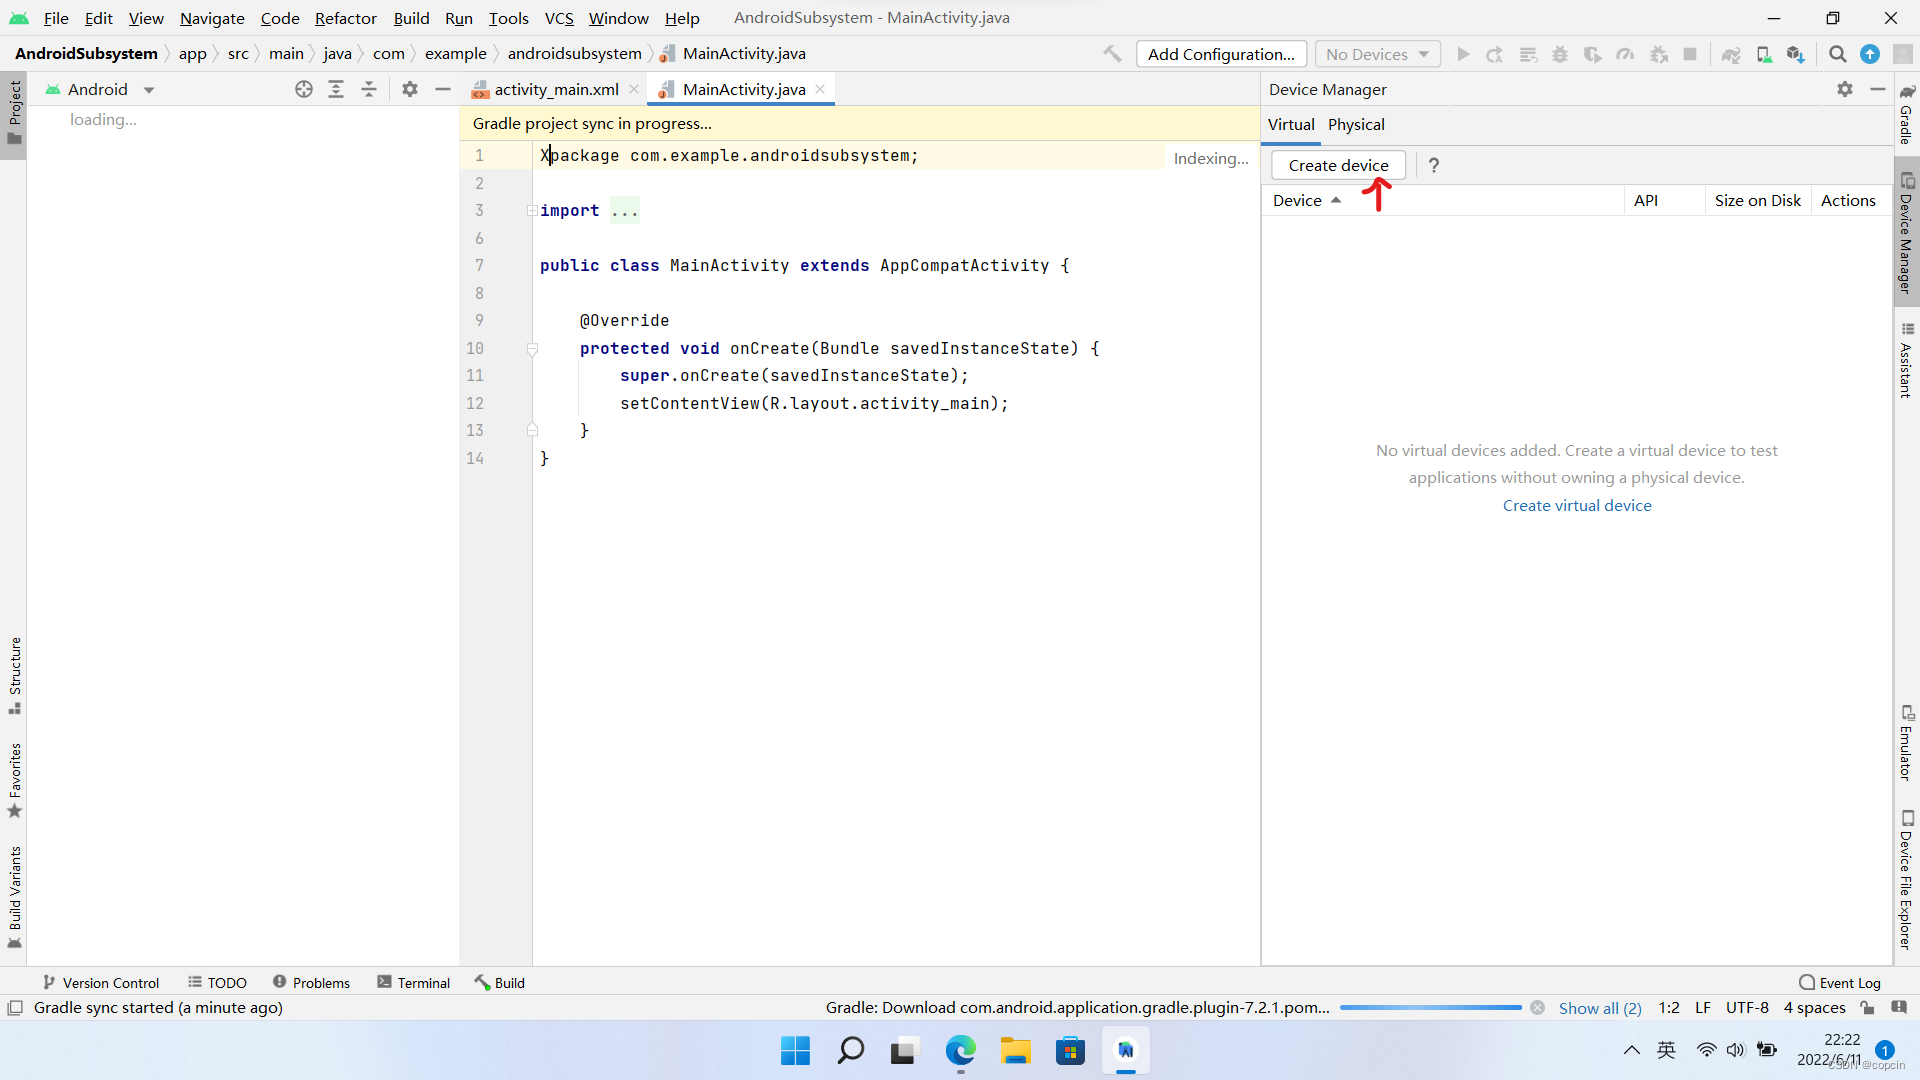Click the Create device button
The image size is (1920, 1080).
pos(1338,165)
